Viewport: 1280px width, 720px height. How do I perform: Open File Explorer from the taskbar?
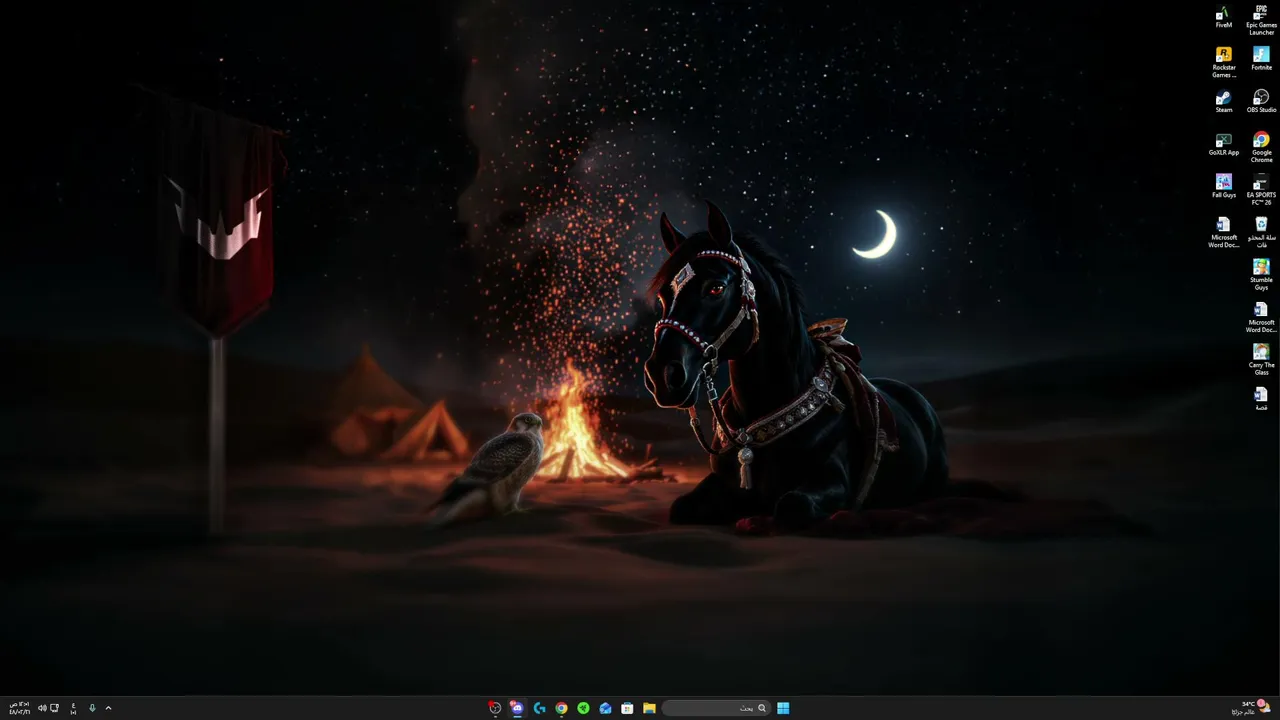pos(649,708)
